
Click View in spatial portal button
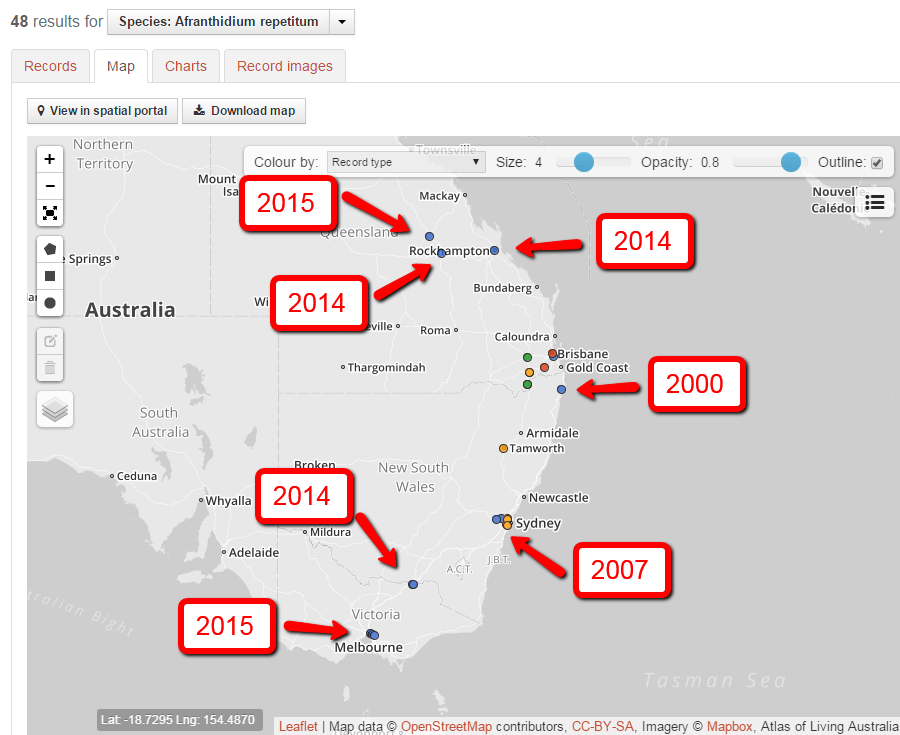tap(102, 111)
